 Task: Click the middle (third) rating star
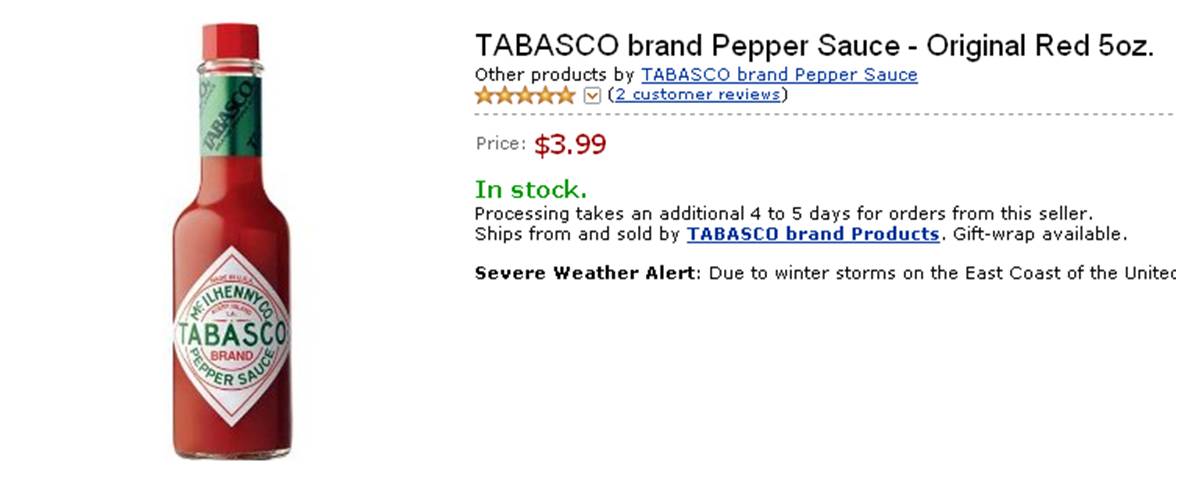[x=525, y=95]
